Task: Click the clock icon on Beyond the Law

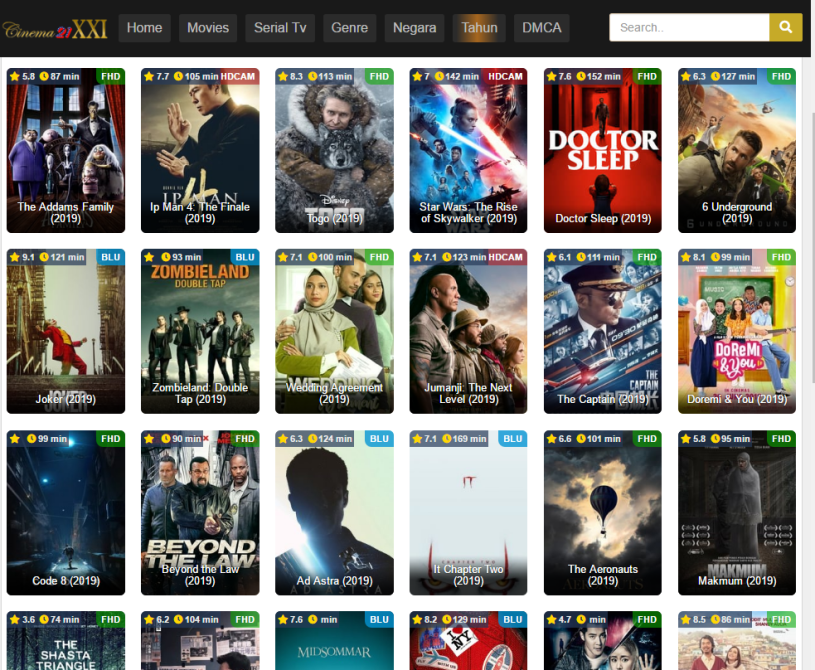Action: pos(166,439)
